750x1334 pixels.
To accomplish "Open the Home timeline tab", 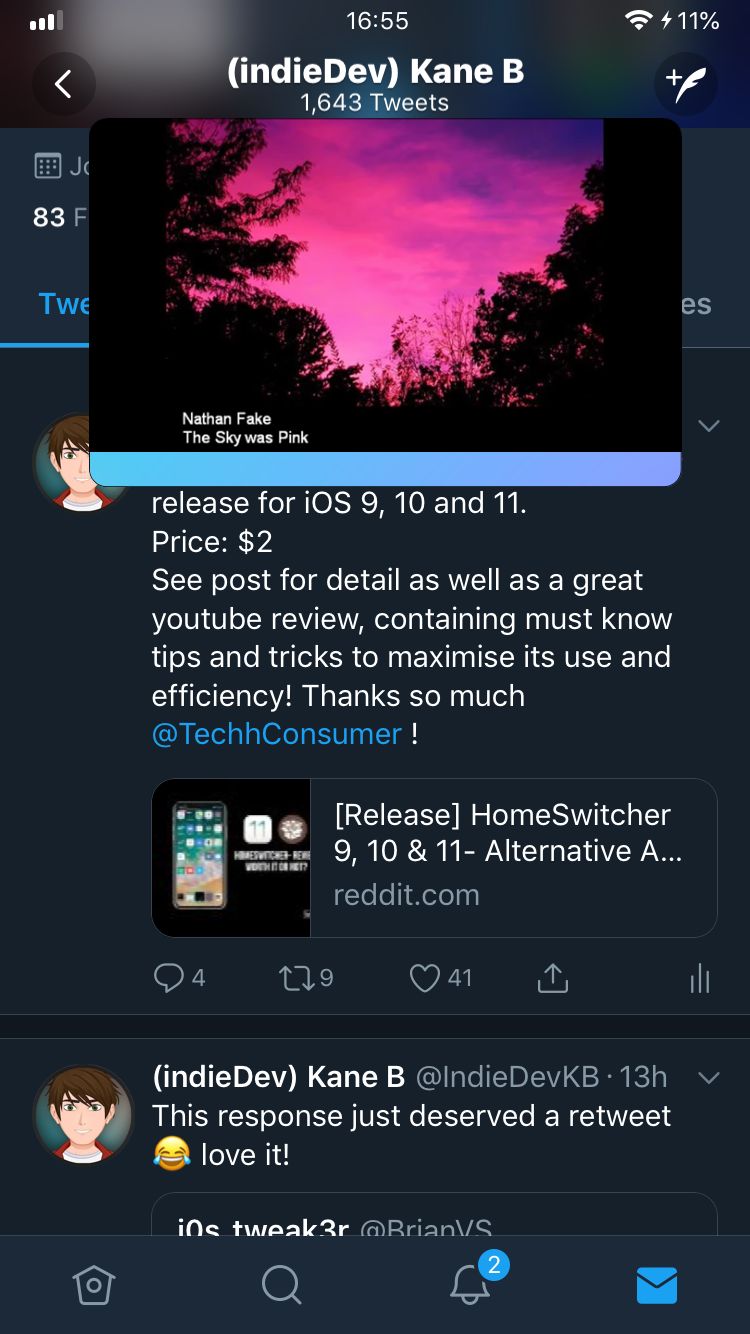I will [x=94, y=1284].
